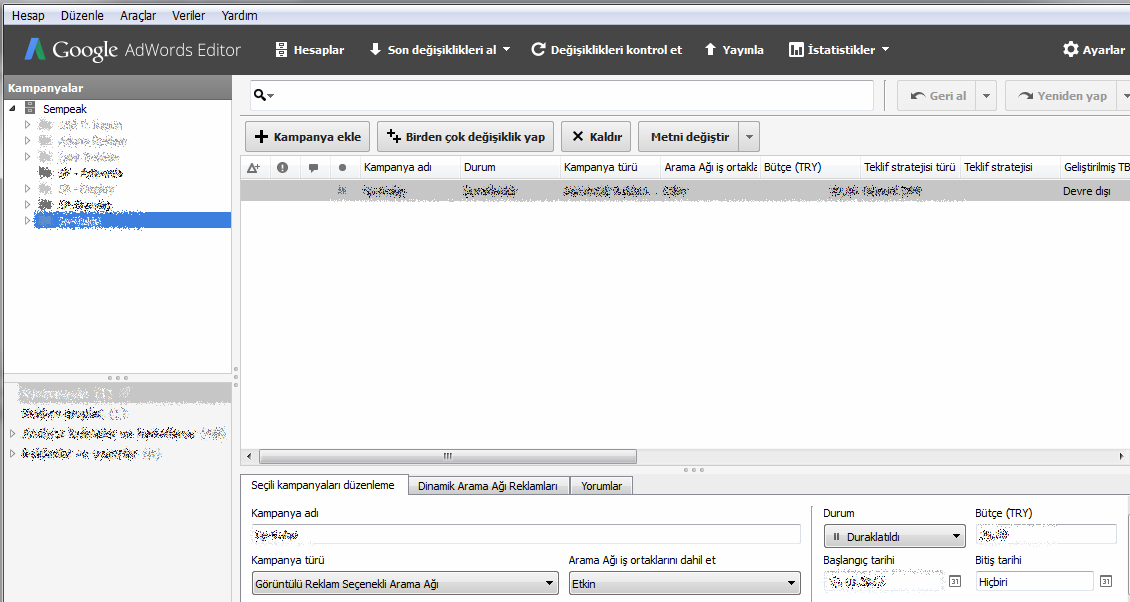Open Arama Ağı iş ortaklarını dahil et dropdown
Screen dimensions: 1130x602
(684, 584)
